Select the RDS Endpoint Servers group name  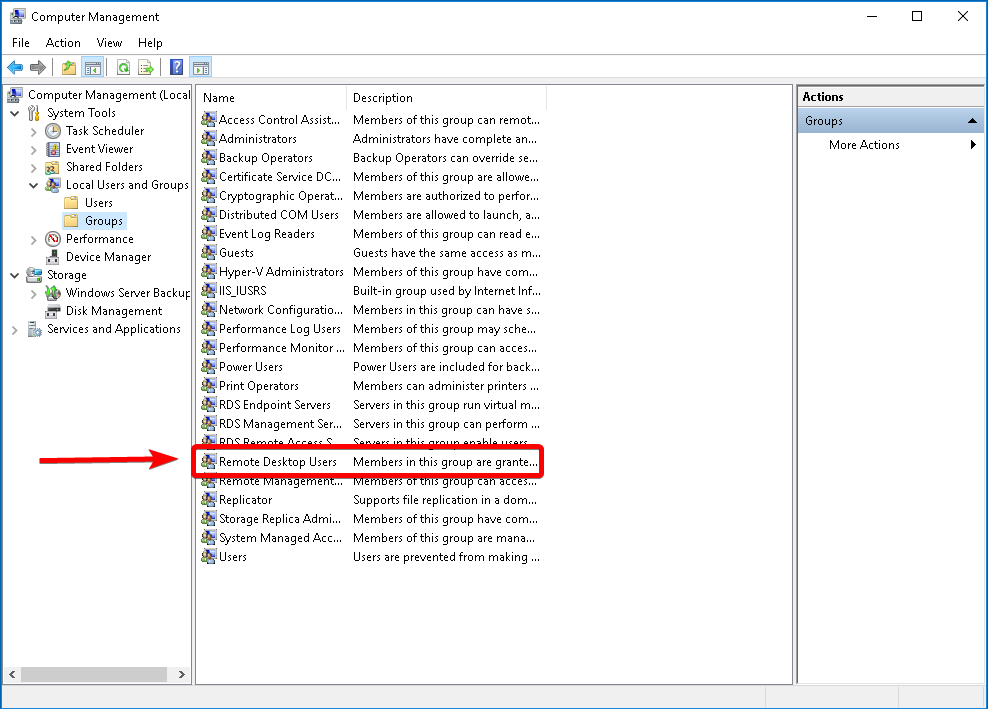[275, 405]
